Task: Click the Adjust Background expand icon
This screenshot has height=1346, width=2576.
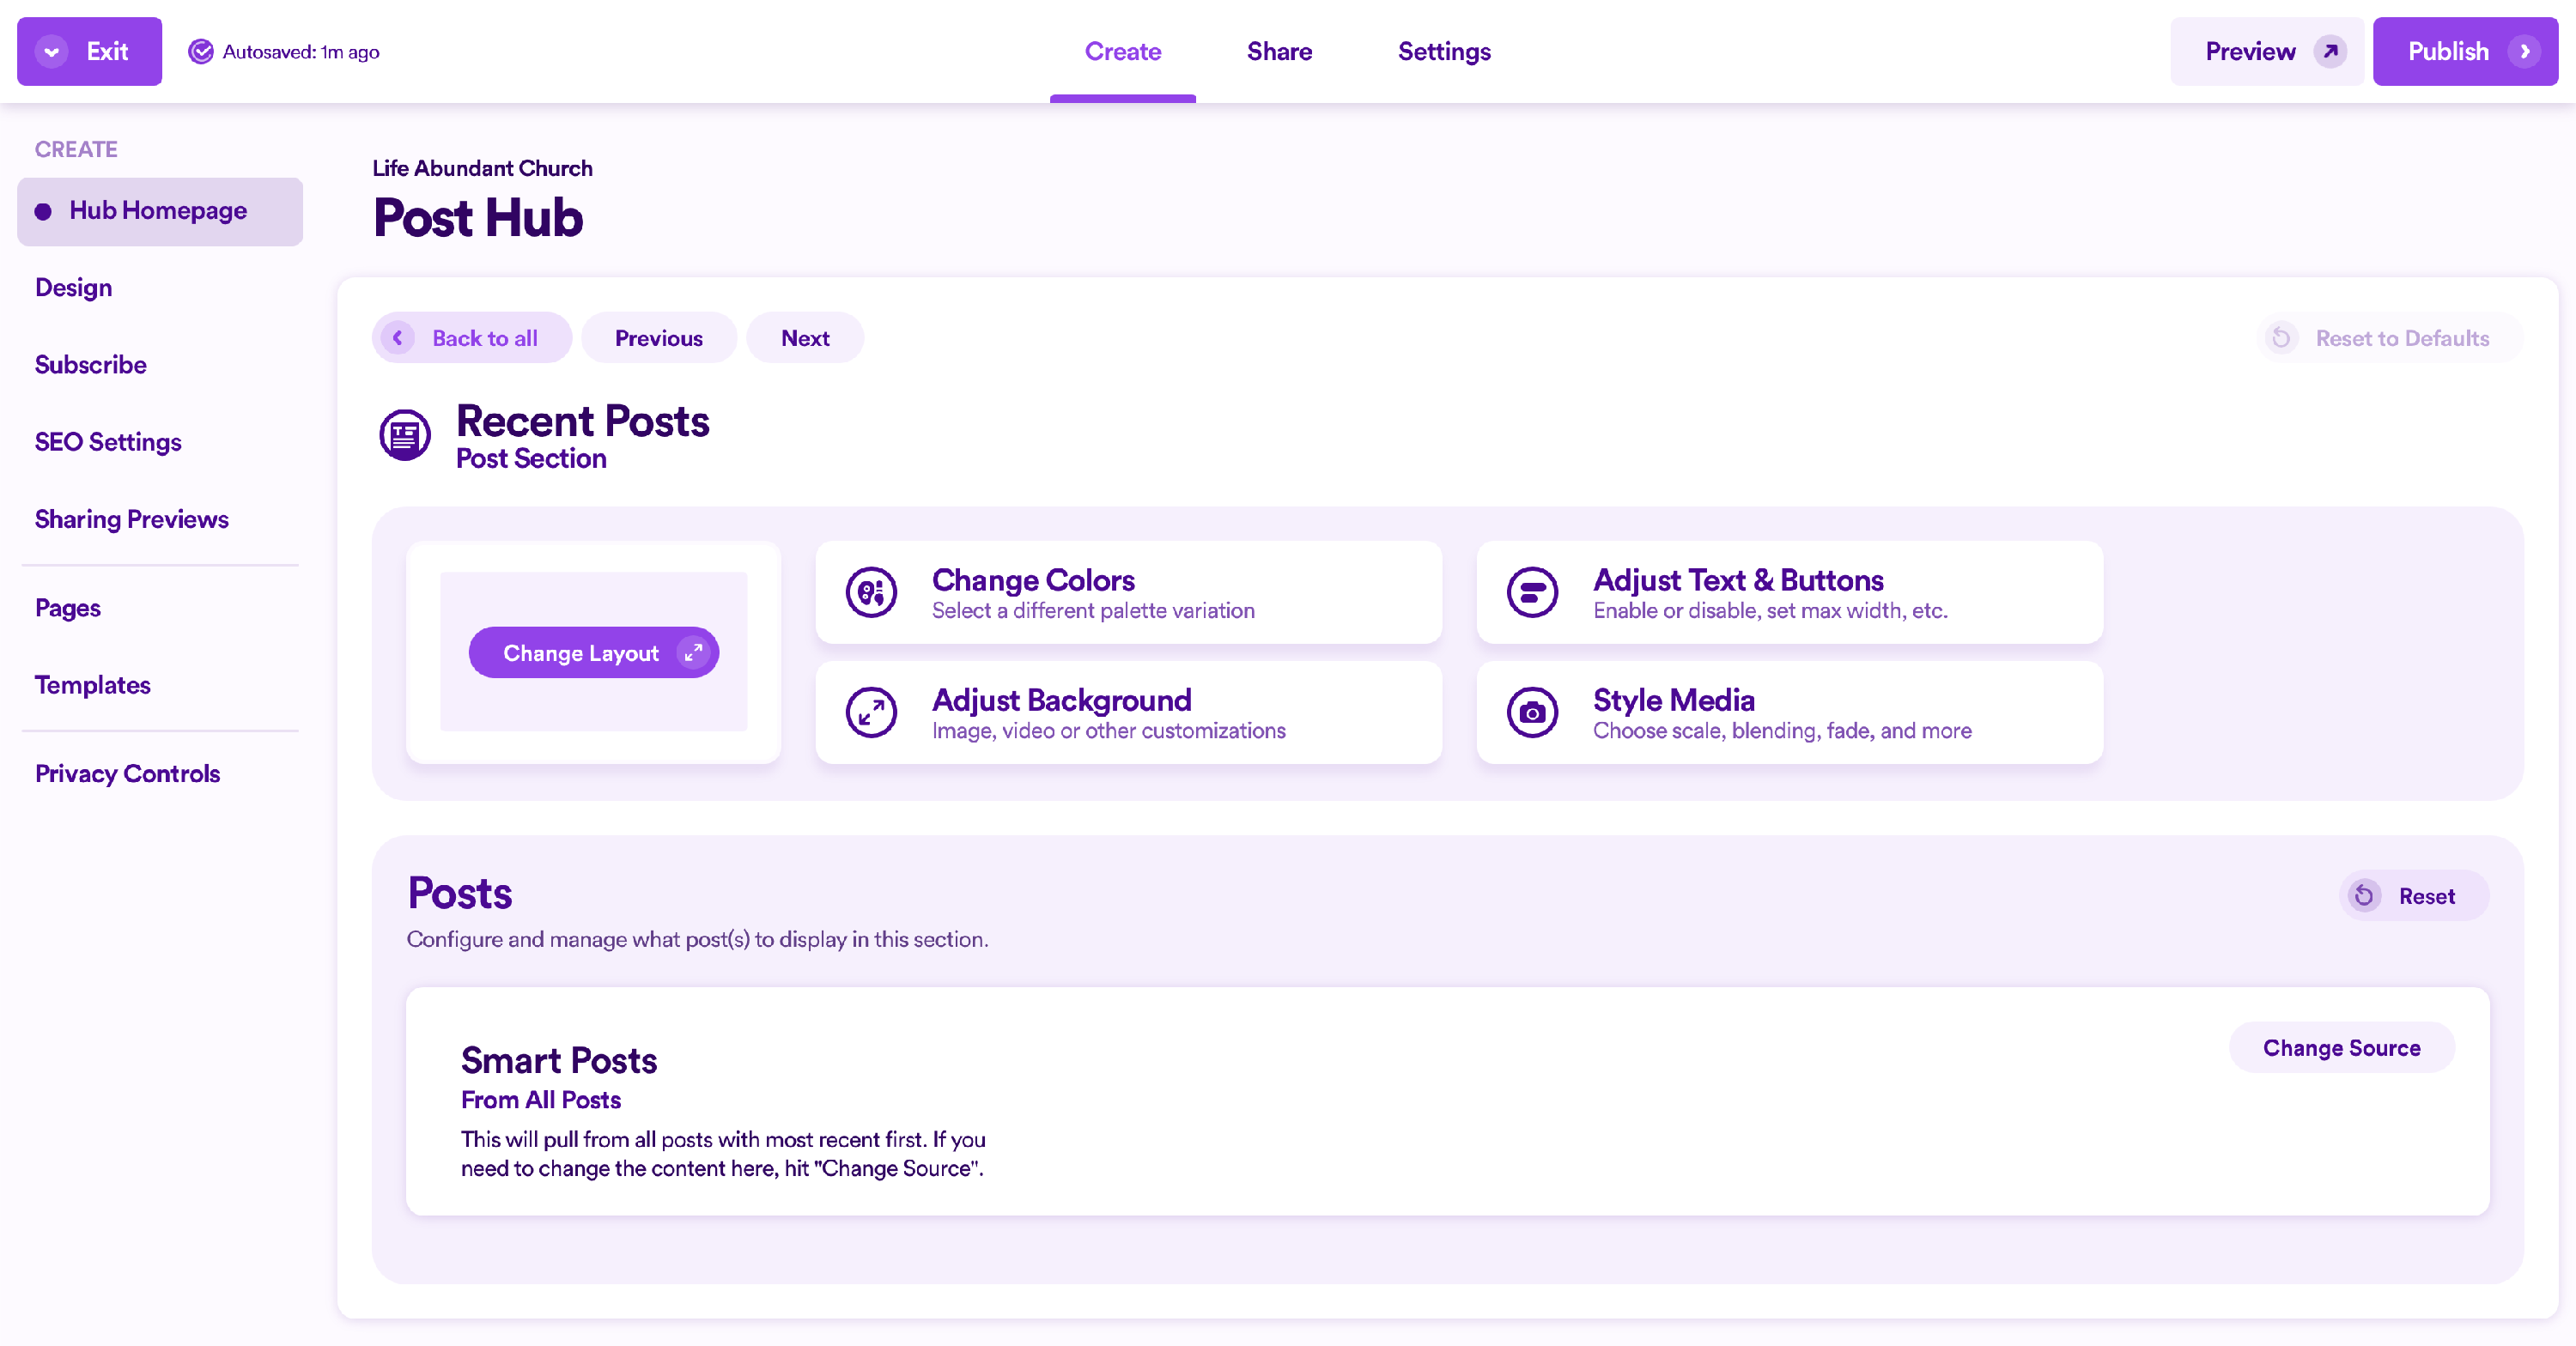Action: pyautogui.click(x=871, y=712)
